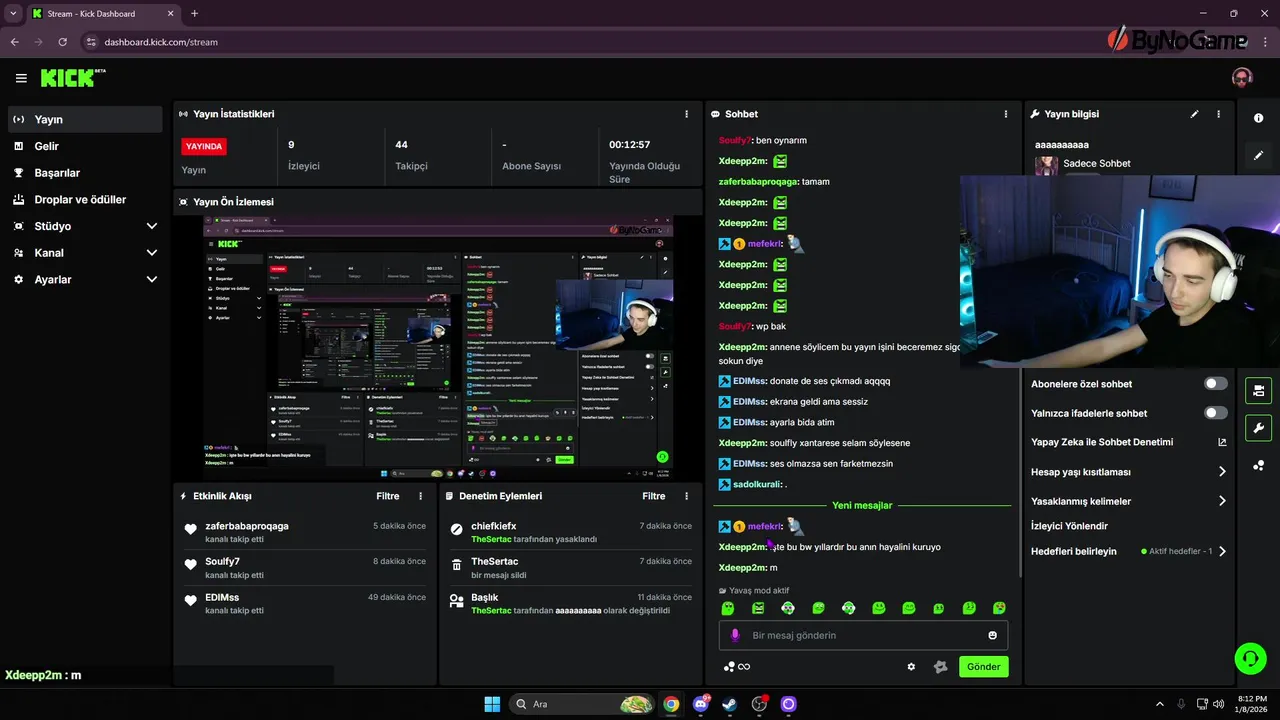The image size is (1280, 720).
Task: Open zaferbabaproqaga username in activity feed
Action: (x=247, y=526)
